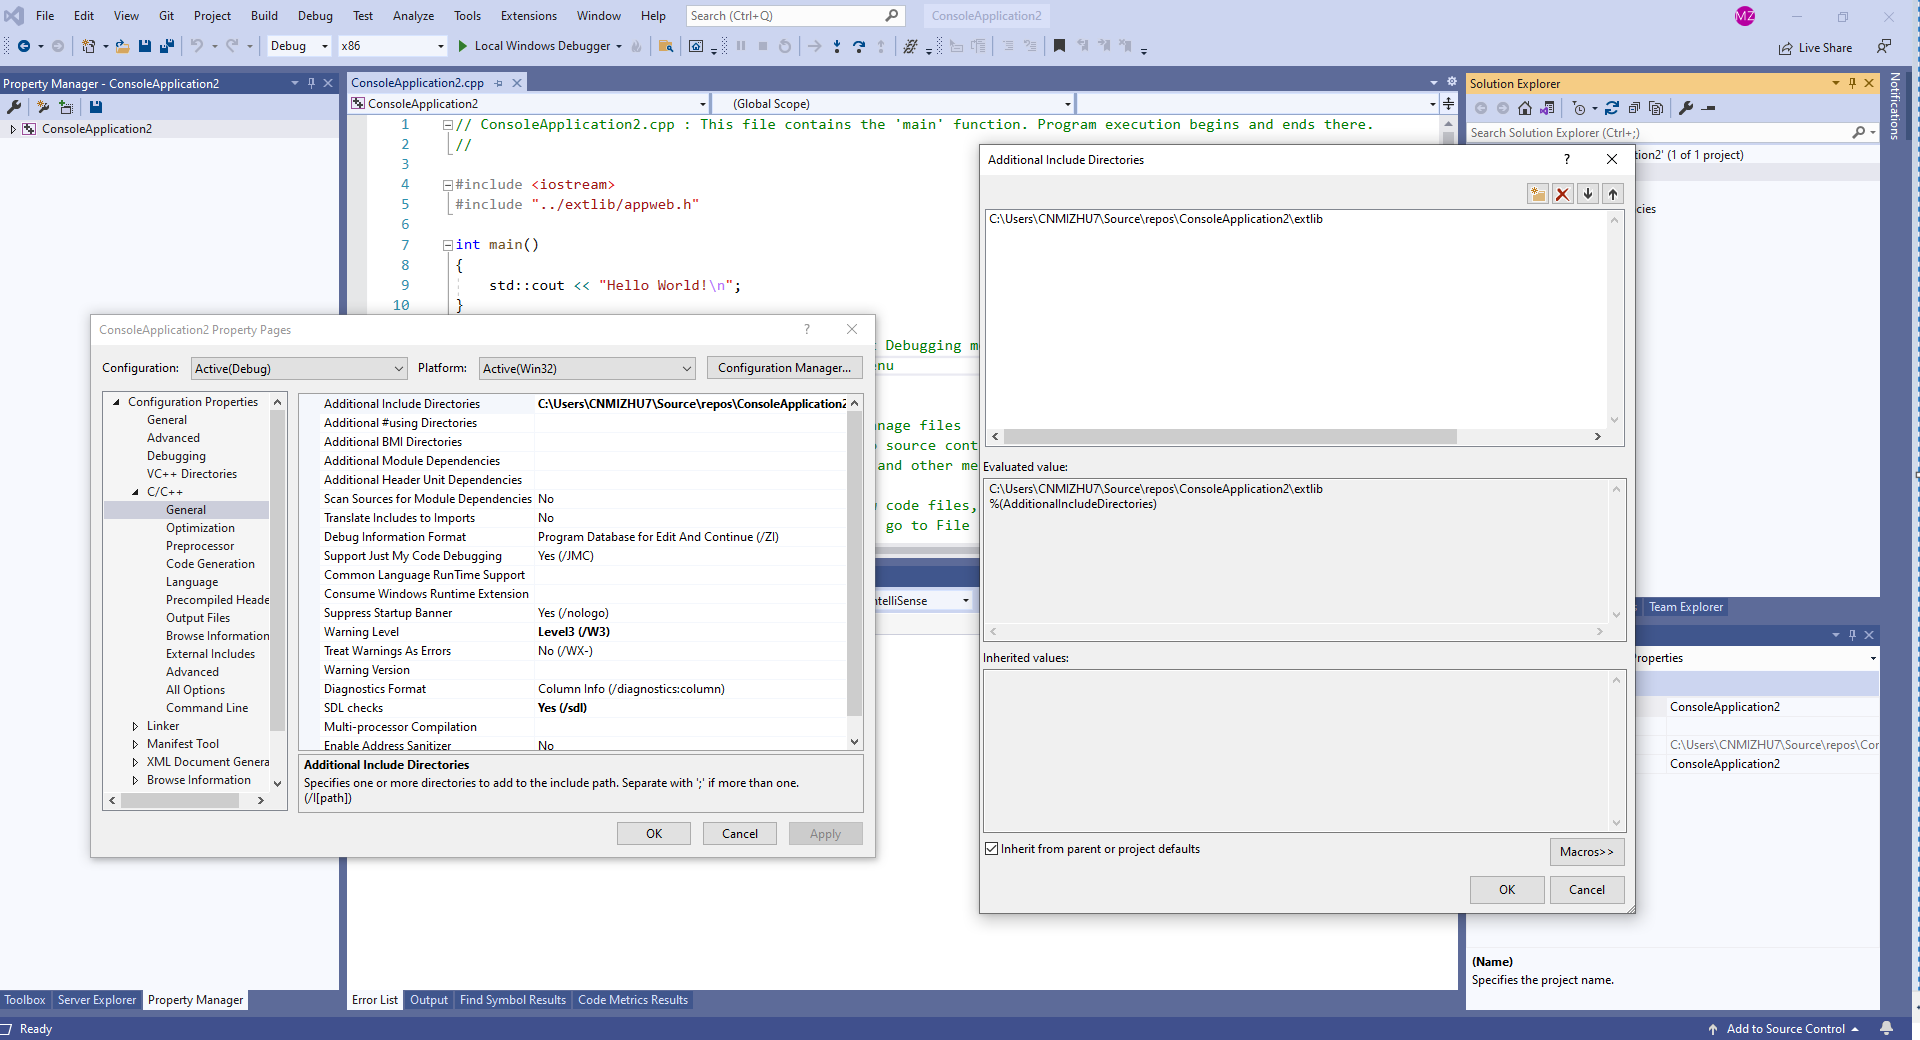Open the Global Scope dropdown in editor
This screenshot has height=1040, width=1920.
[x=894, y=104]
